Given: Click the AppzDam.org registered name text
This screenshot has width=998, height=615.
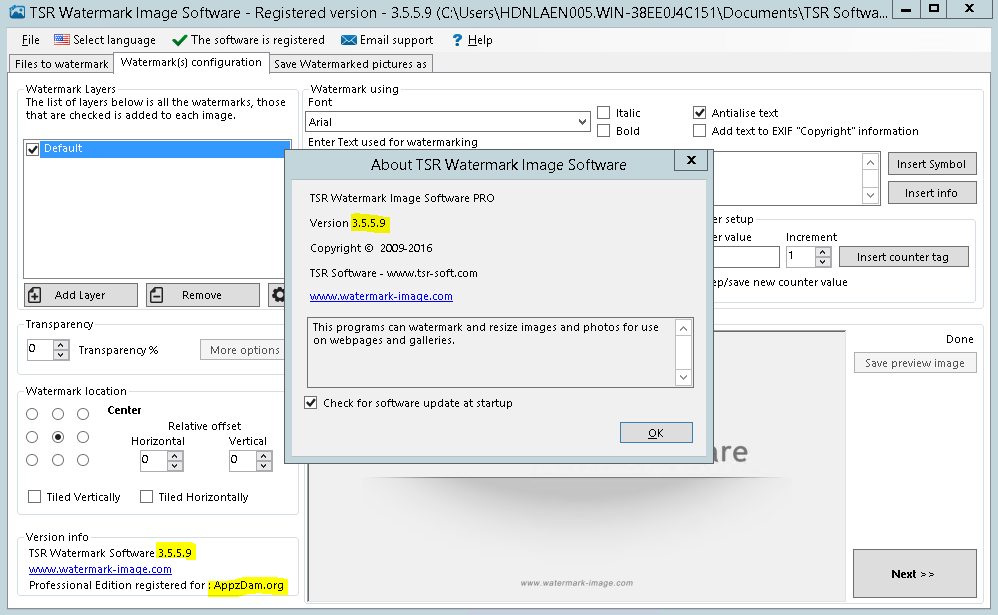Looking at the screenshot, I should coord(249,585).
